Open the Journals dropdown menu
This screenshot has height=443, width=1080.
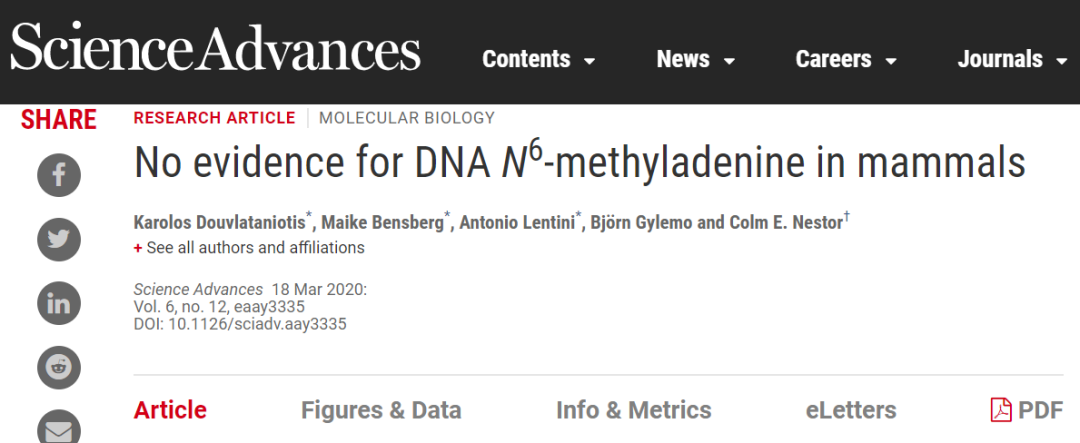tap(1013, 60)
